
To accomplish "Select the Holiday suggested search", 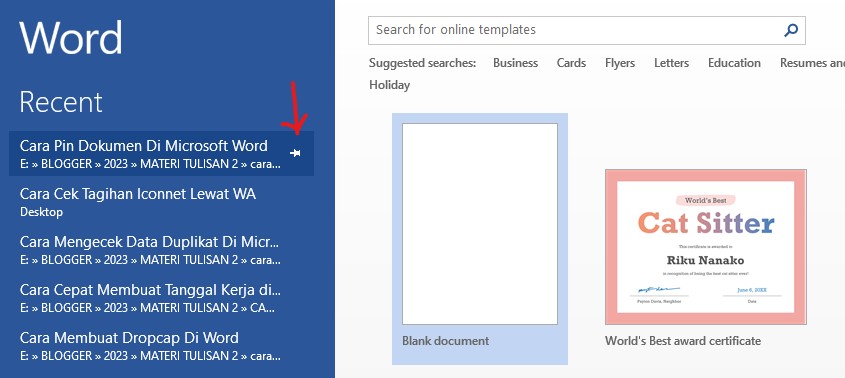I will 389,85.
